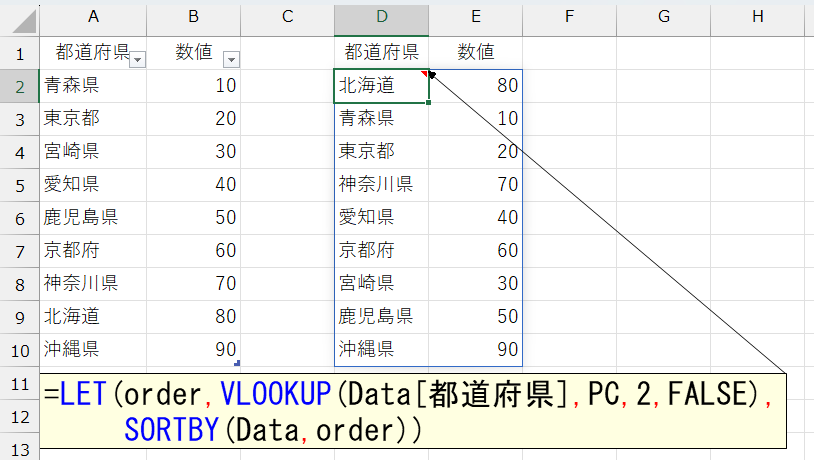The image size is (814, 460).
Task: Click cell A3 containing 東京都
Action: tap(93, 119)
